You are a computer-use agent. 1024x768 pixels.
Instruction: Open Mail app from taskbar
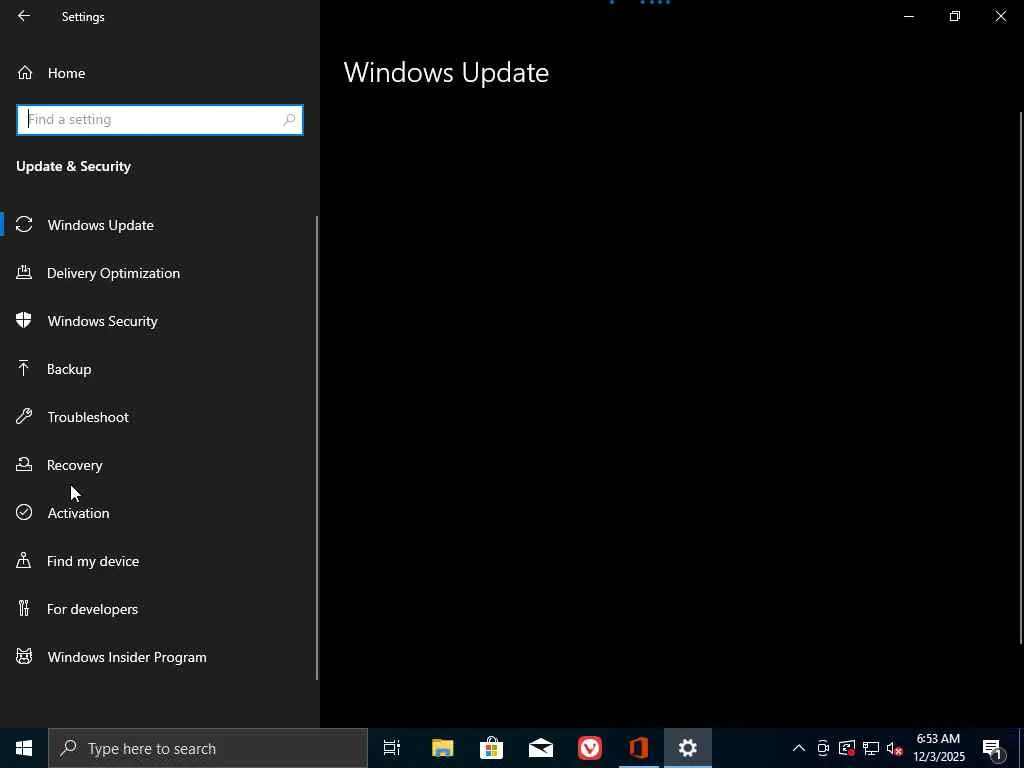[x=541, y=748]
